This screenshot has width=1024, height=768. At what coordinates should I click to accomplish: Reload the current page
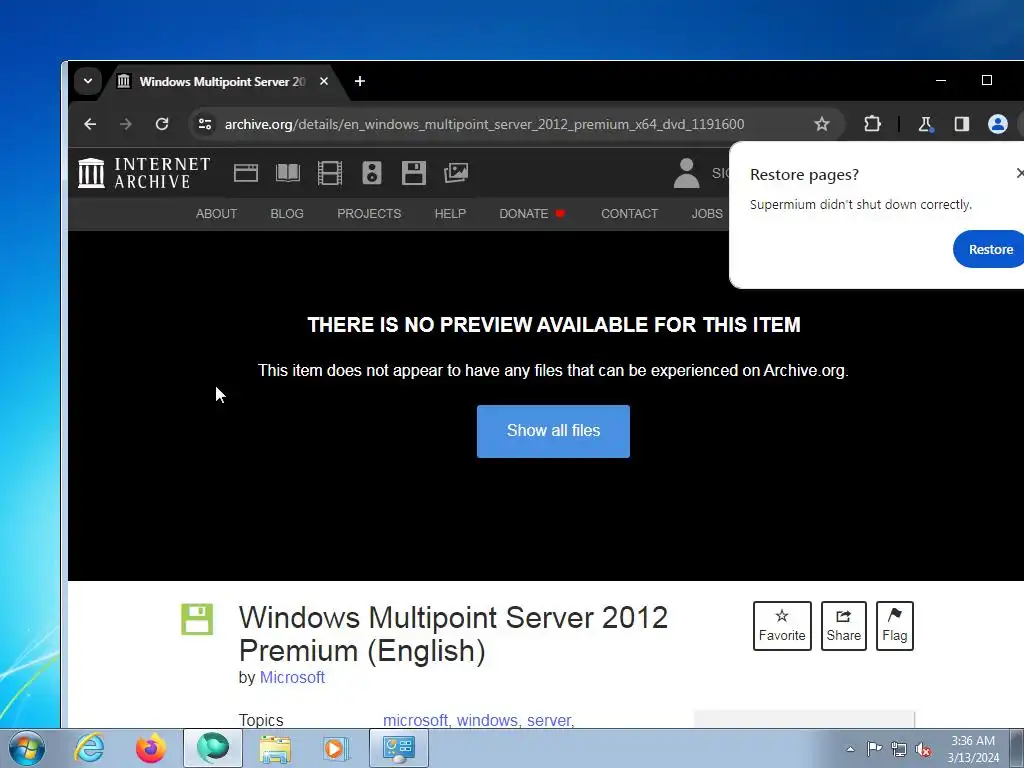point(162,124)
